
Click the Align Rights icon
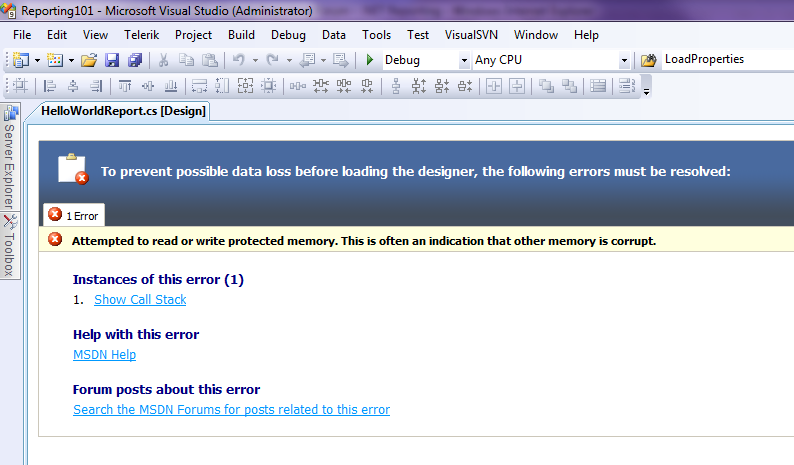point(96,86)
